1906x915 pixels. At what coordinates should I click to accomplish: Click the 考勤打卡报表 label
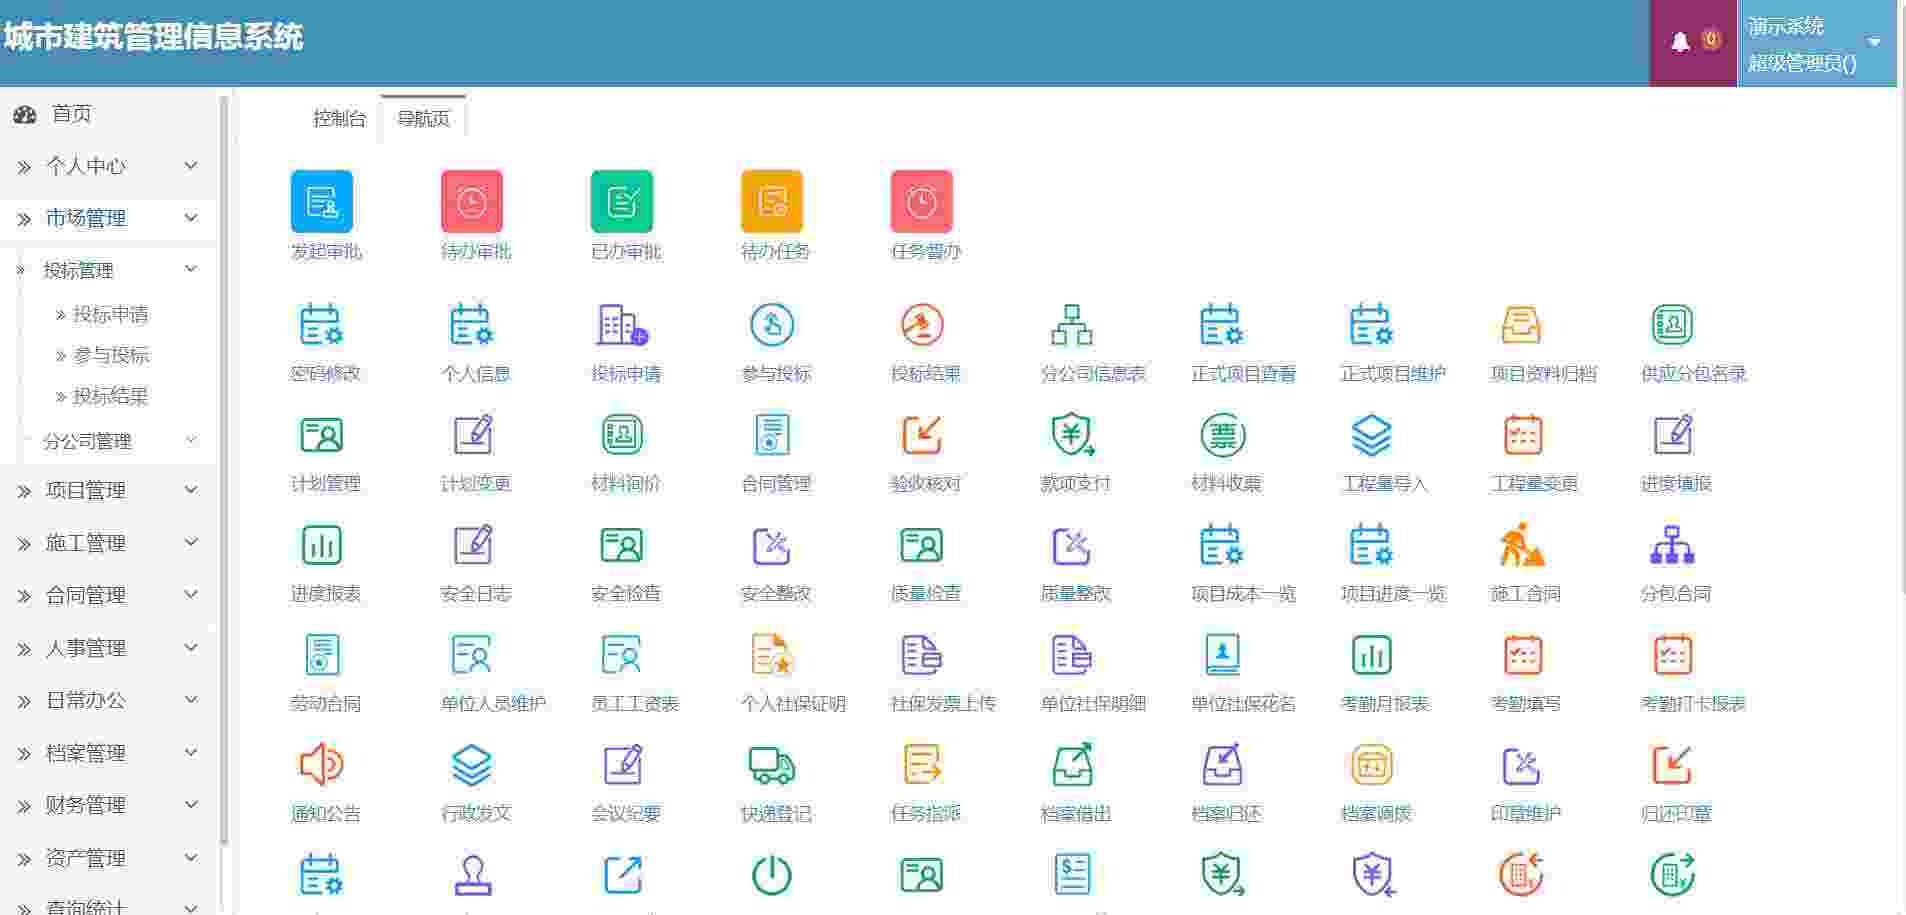point(1693,704)
